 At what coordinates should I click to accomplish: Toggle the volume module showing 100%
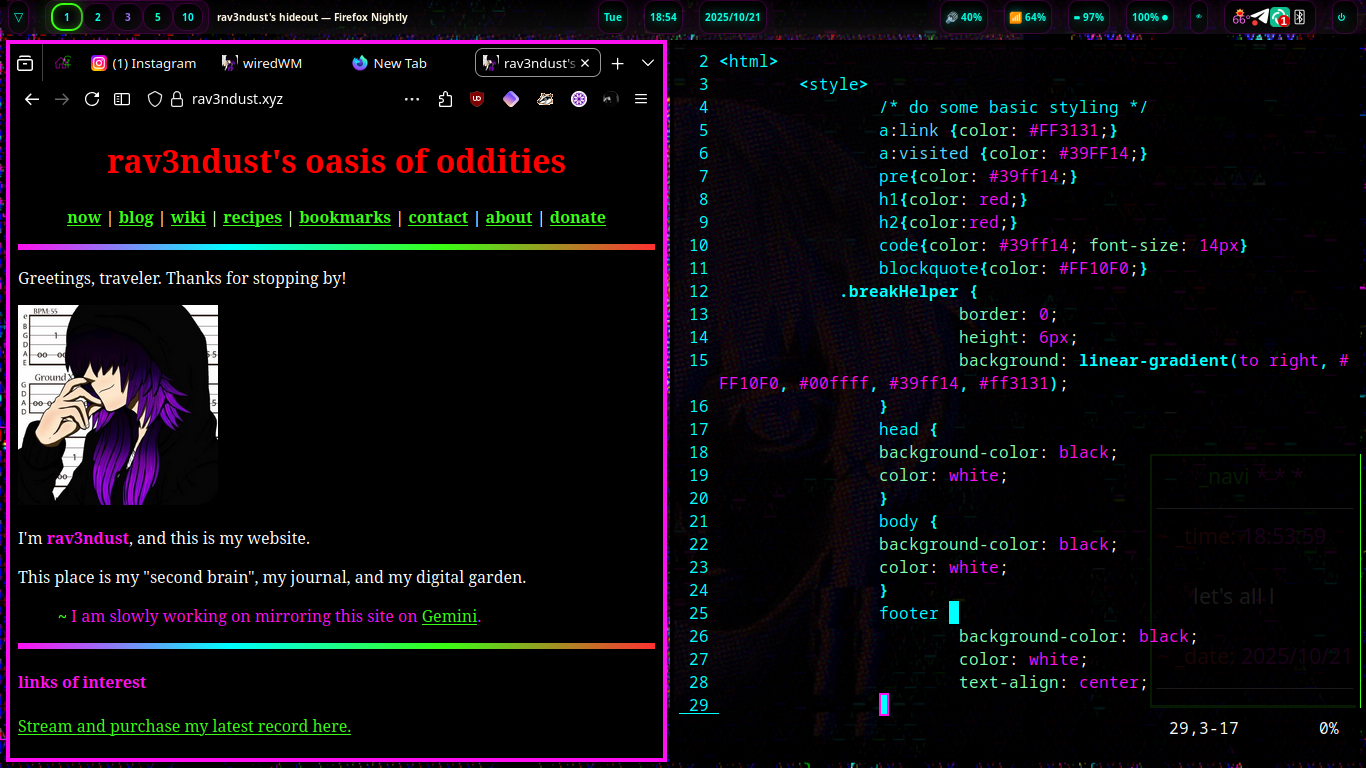[1148, 17]
